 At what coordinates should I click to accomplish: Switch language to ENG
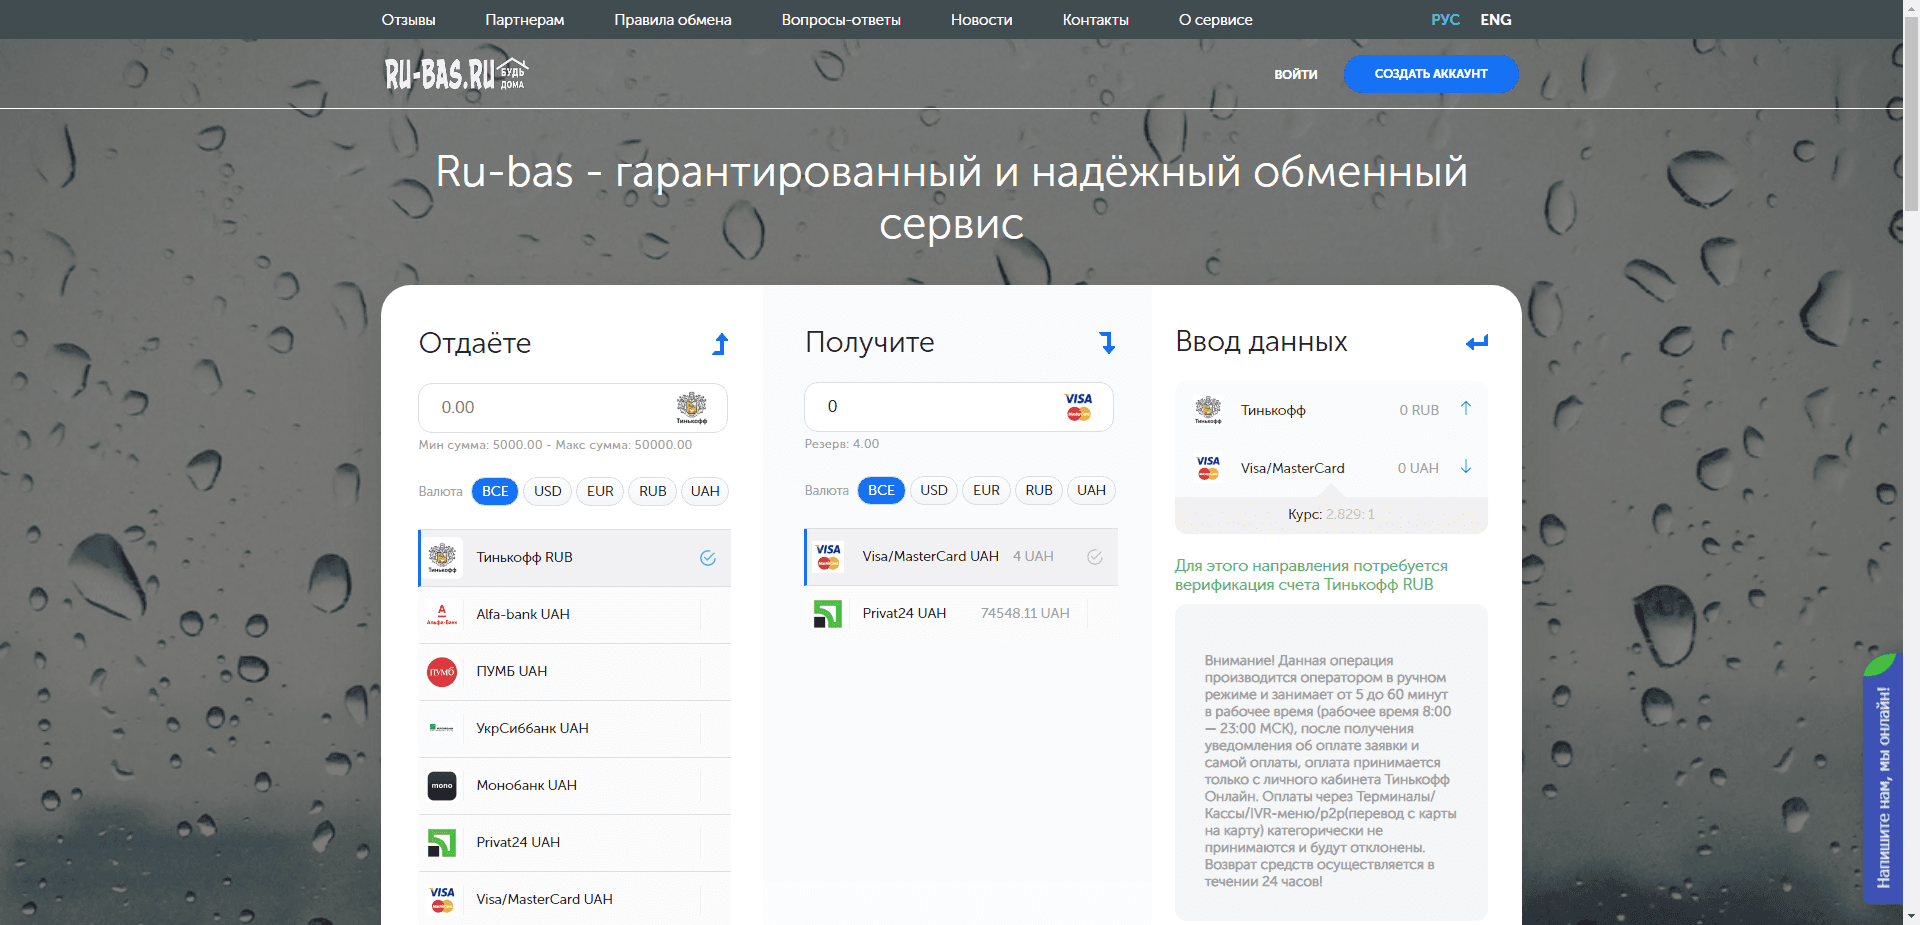pos(1495,19)
